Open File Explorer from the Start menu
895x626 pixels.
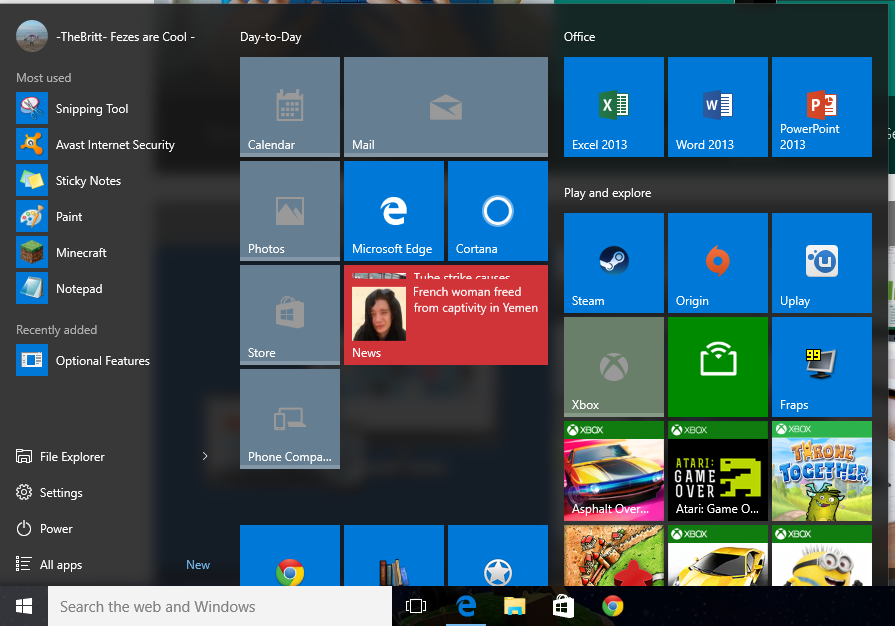pyautogui.click(x=61, y=456)
